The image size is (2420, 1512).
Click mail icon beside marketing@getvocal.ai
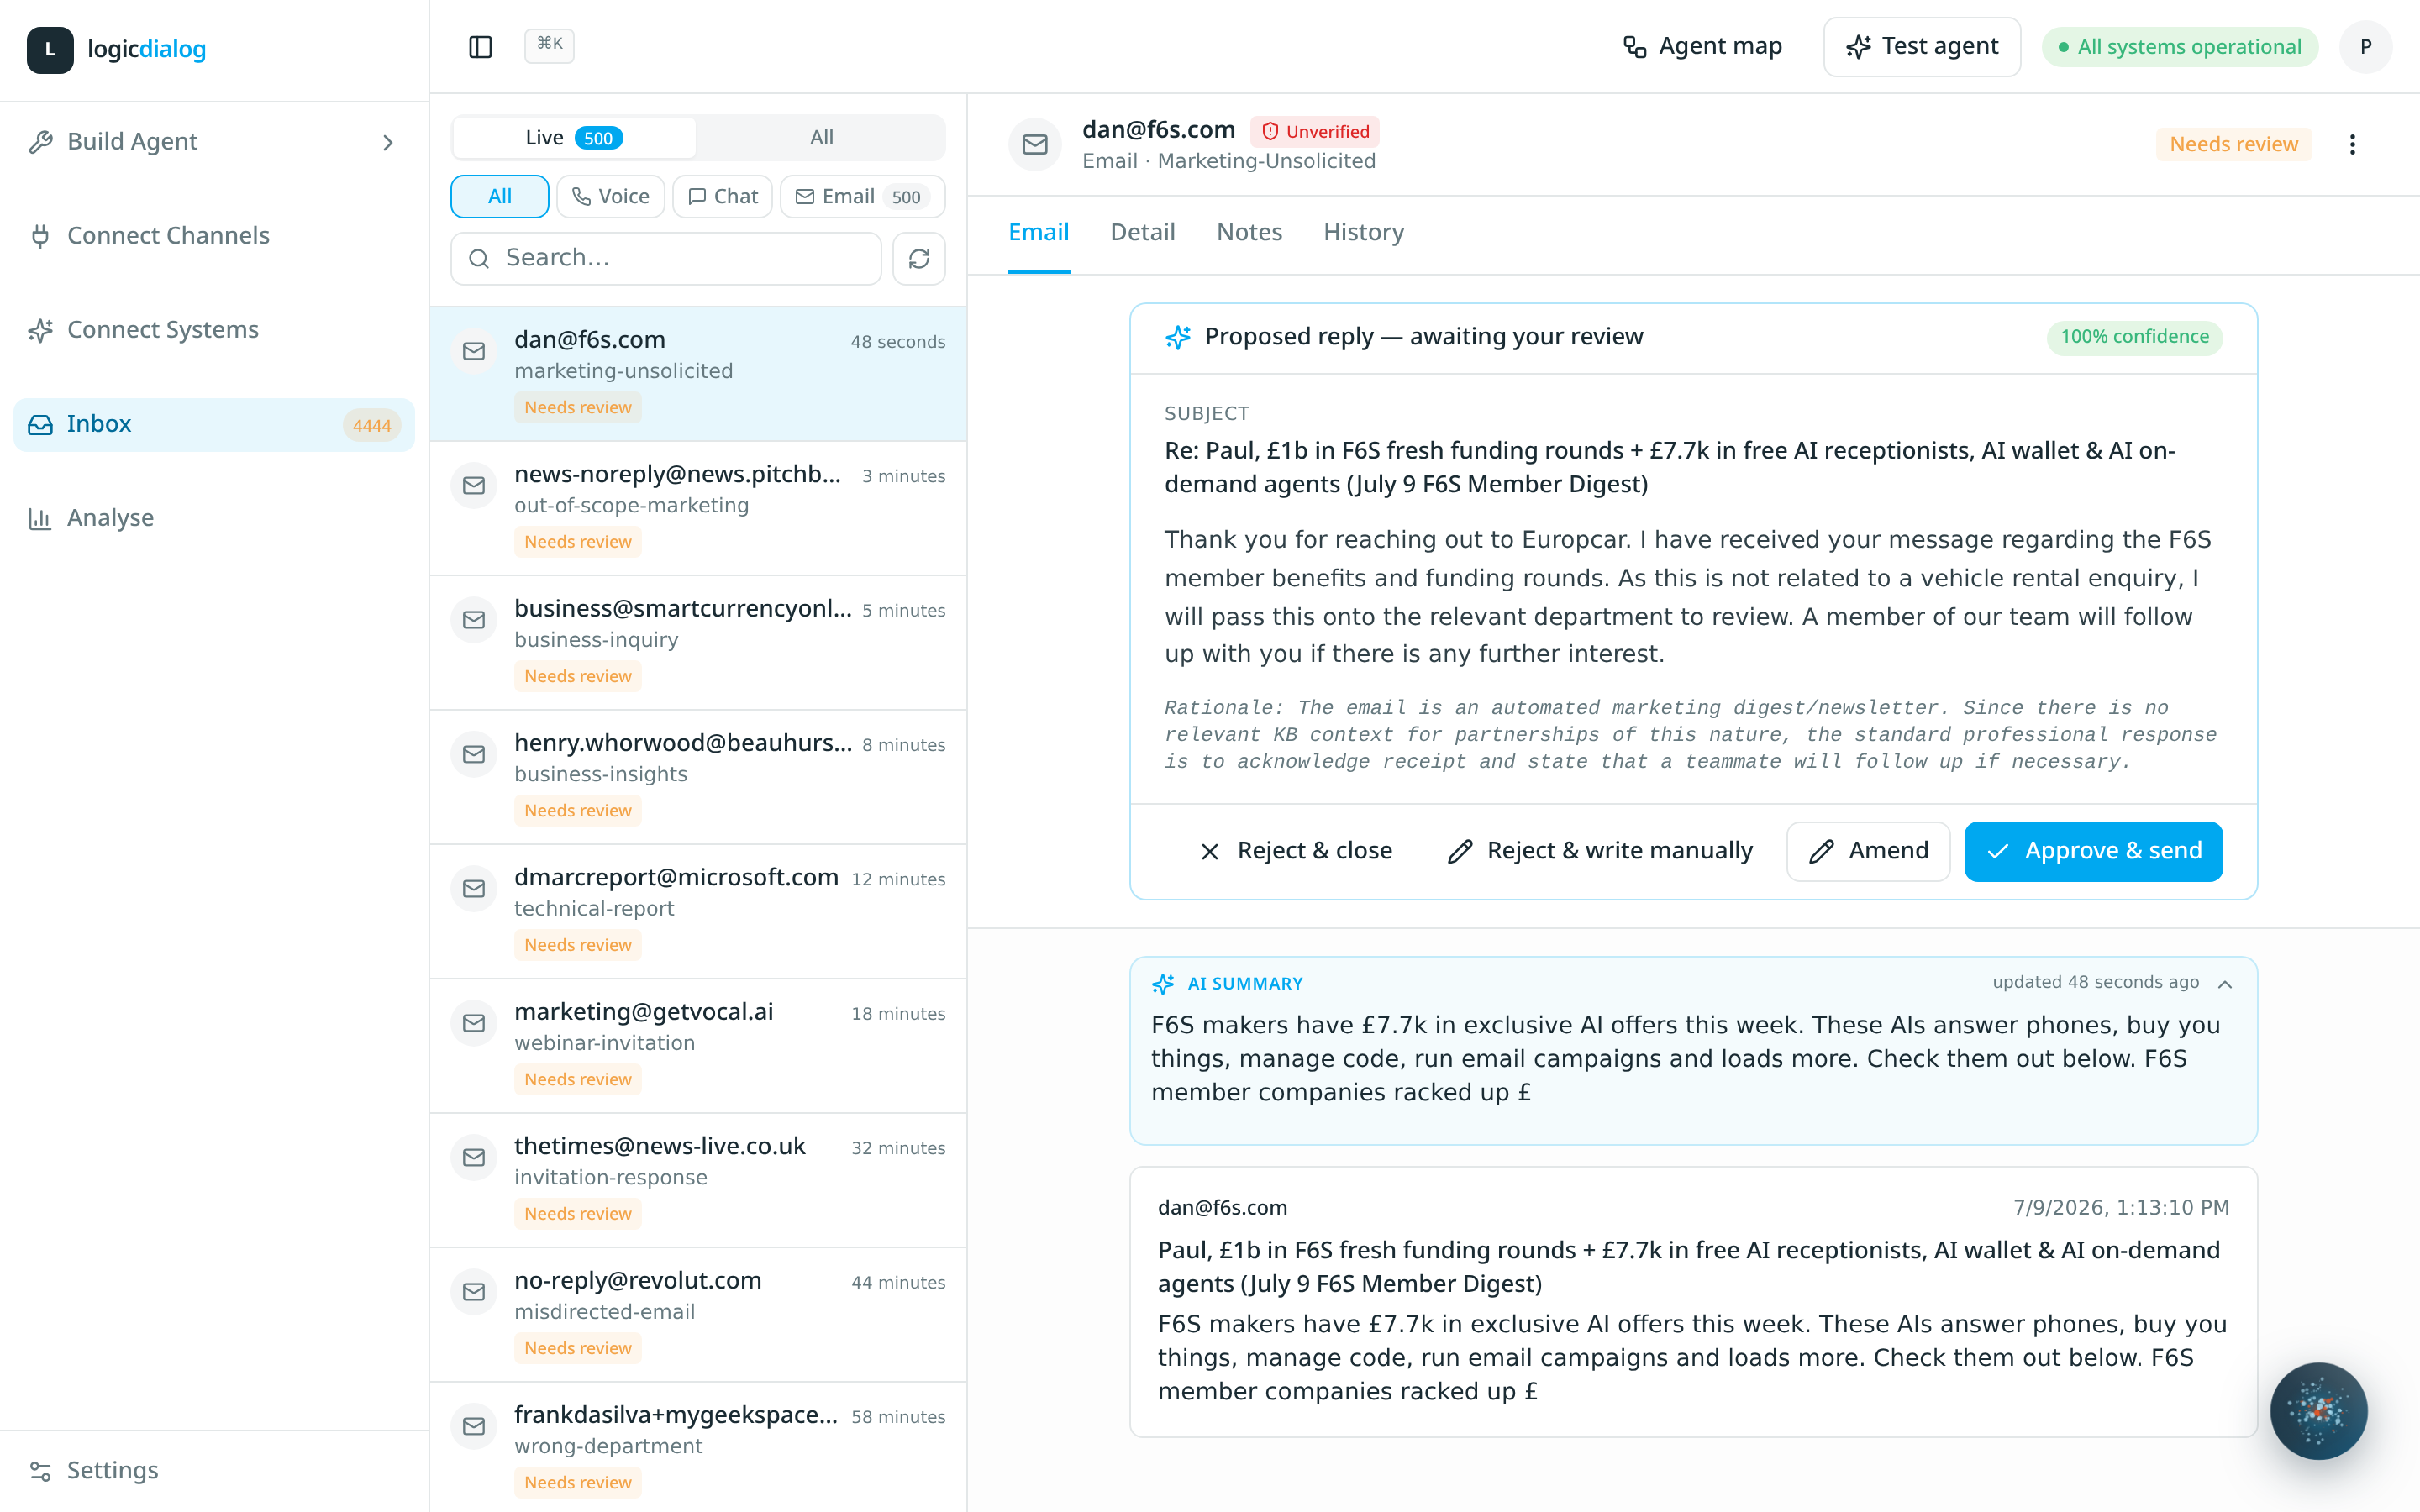[x=474, y=1023]
